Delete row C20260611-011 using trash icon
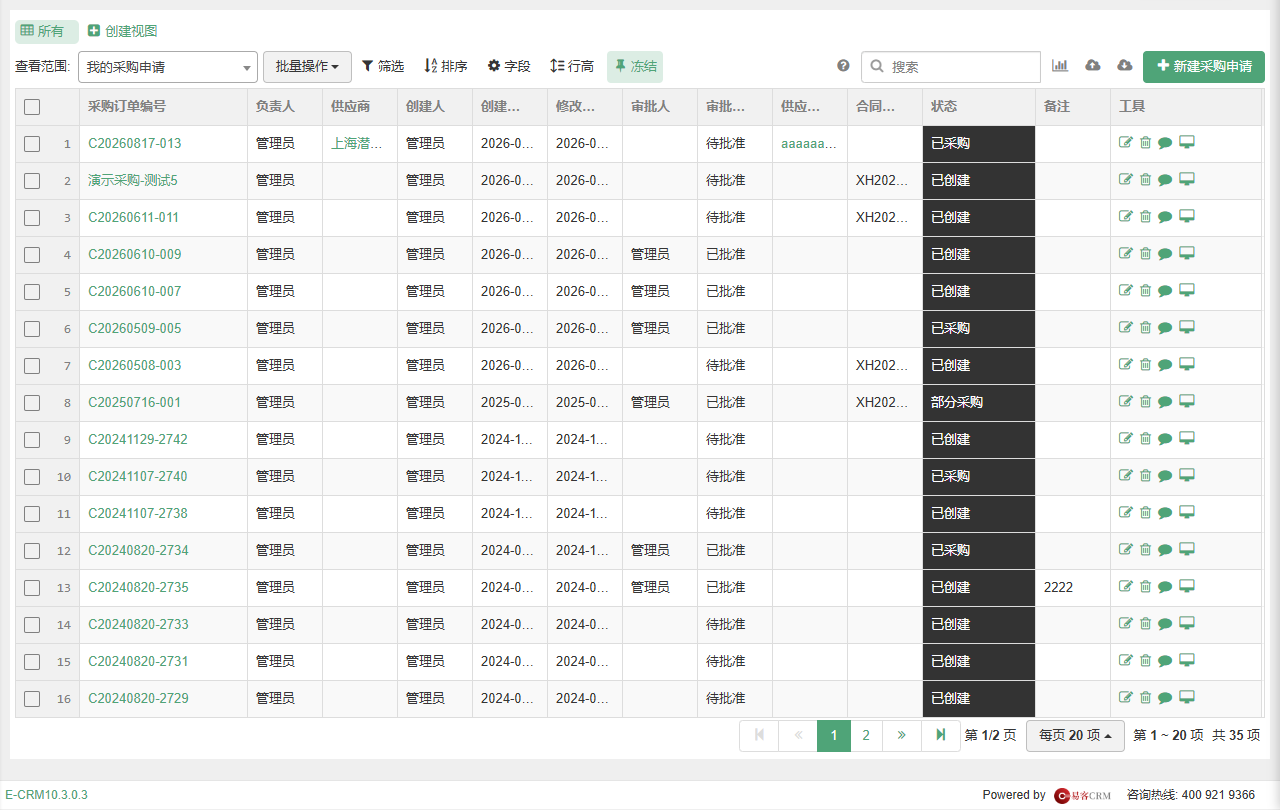 coord(1146,216)
